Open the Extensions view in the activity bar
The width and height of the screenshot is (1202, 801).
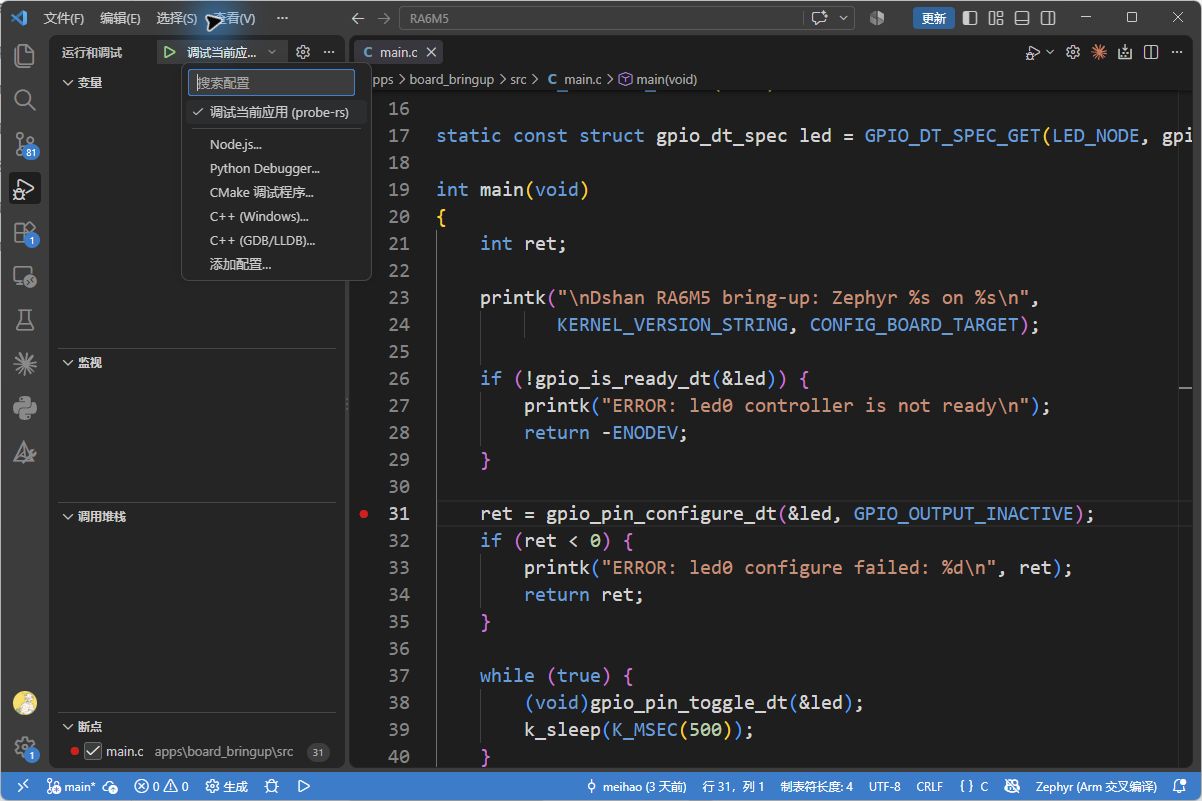[24, 233]
